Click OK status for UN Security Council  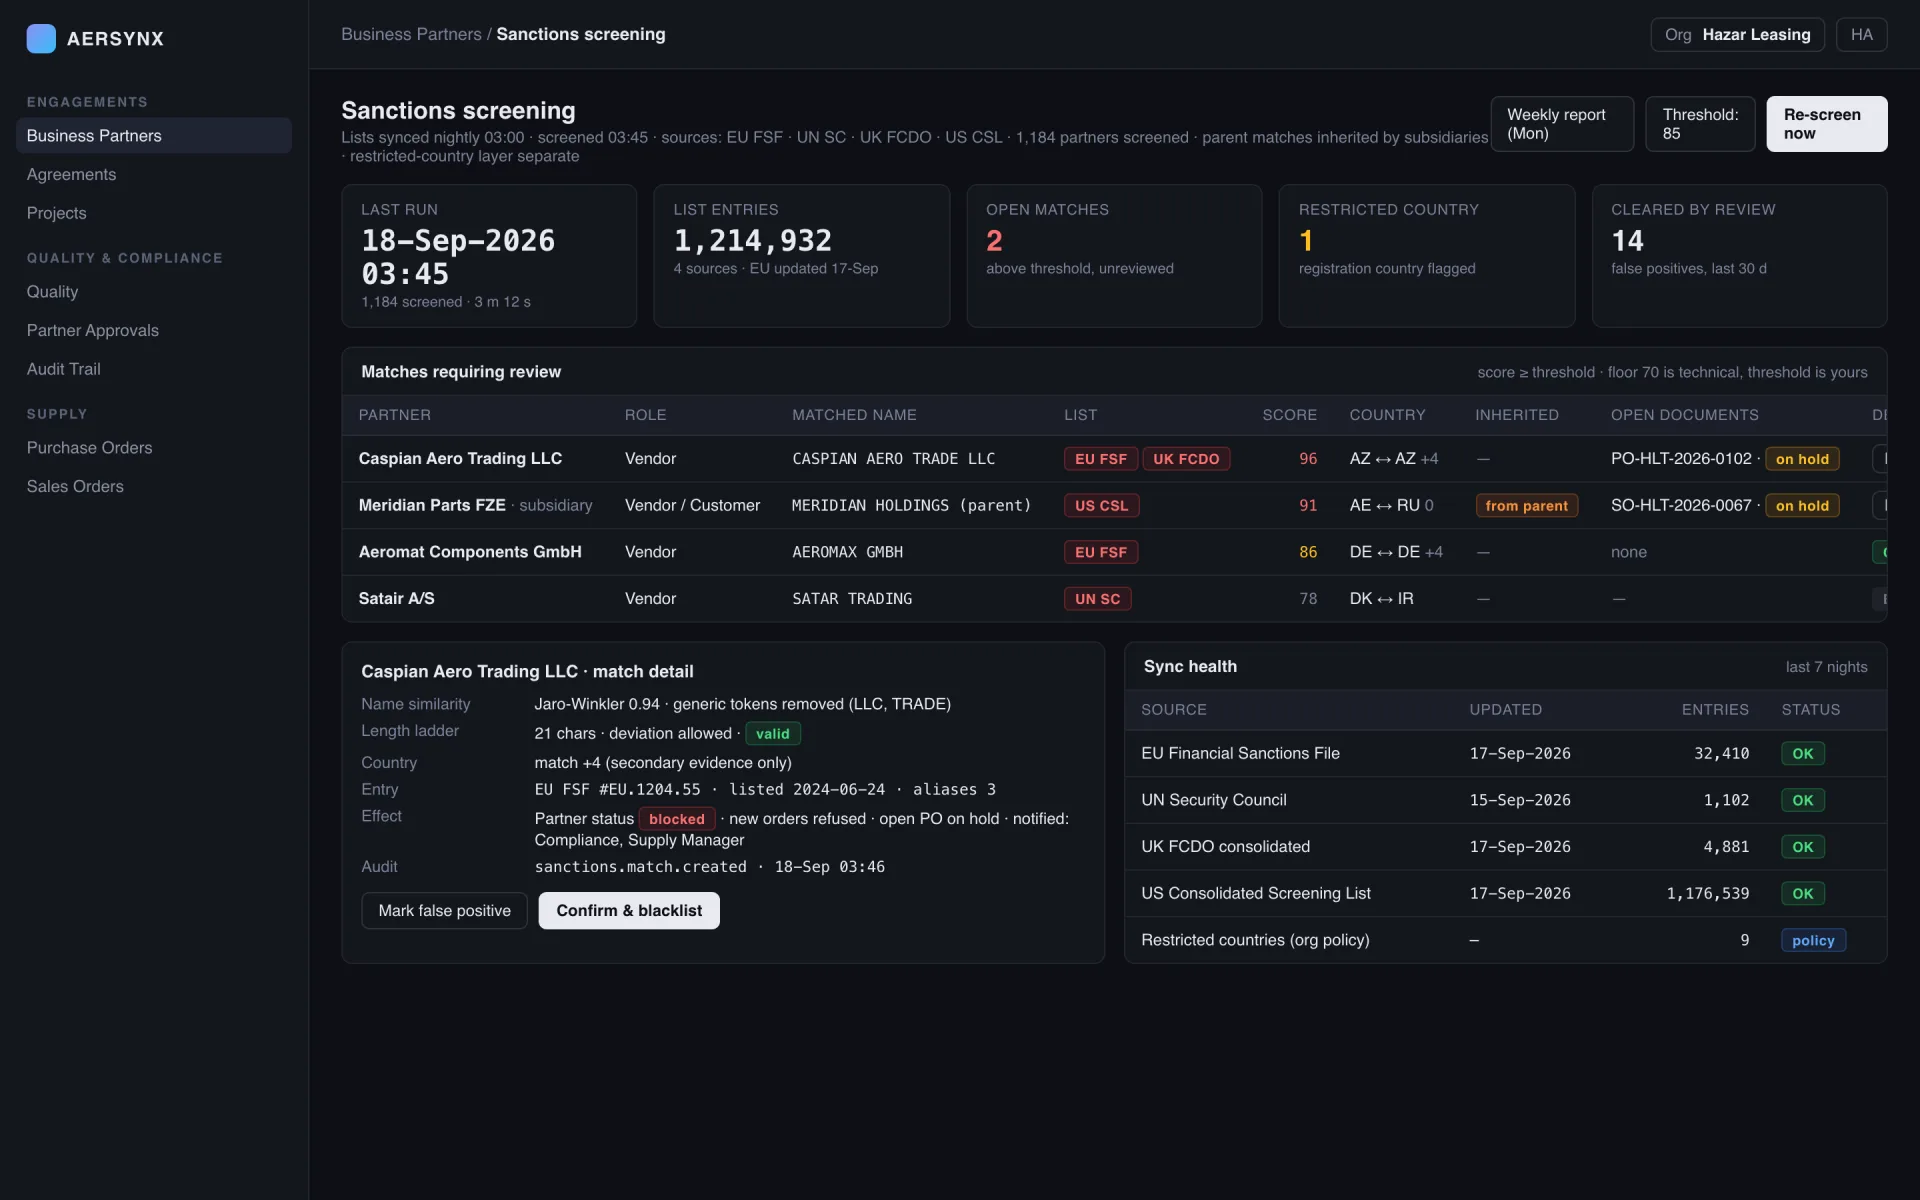click(1802, 801)
